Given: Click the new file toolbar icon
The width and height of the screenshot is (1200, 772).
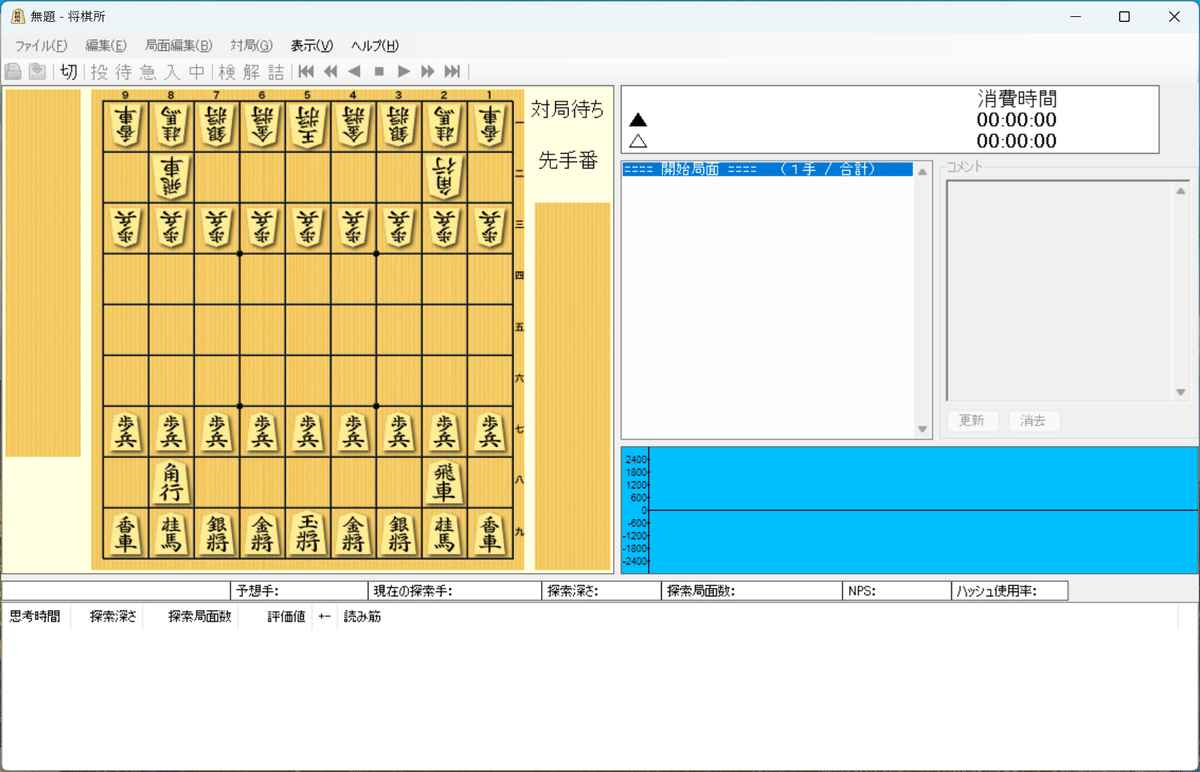Looking at the screenshot, I should click(13, 71).
